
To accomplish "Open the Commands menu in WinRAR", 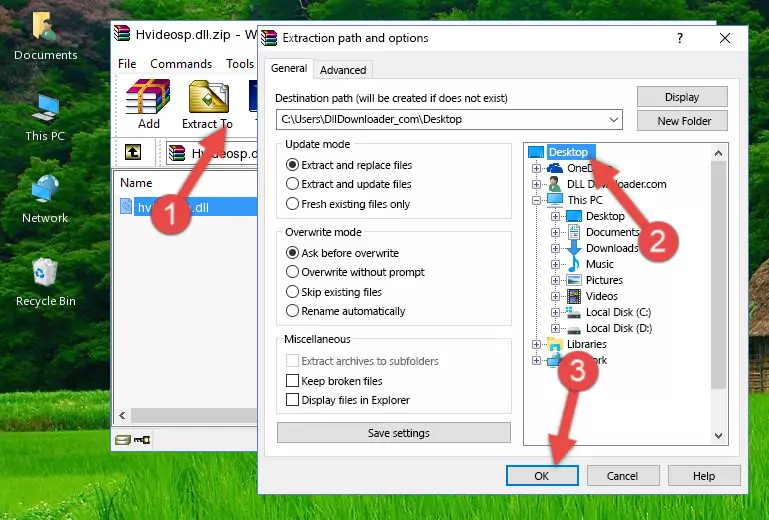I will [181, 64].
